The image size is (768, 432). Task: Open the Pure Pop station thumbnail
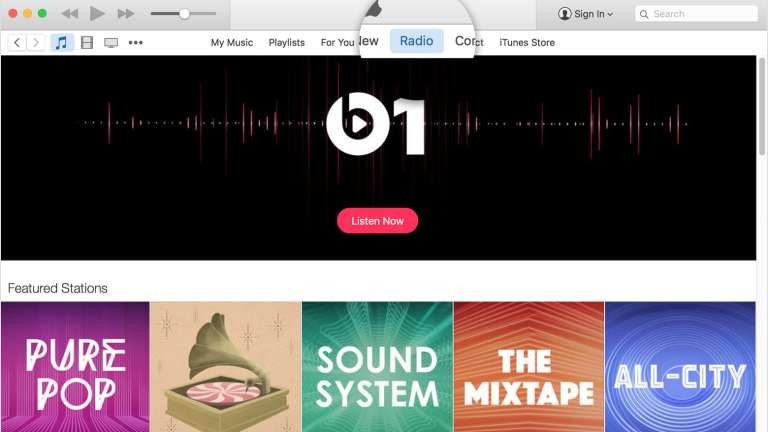[x=75, y=368]
